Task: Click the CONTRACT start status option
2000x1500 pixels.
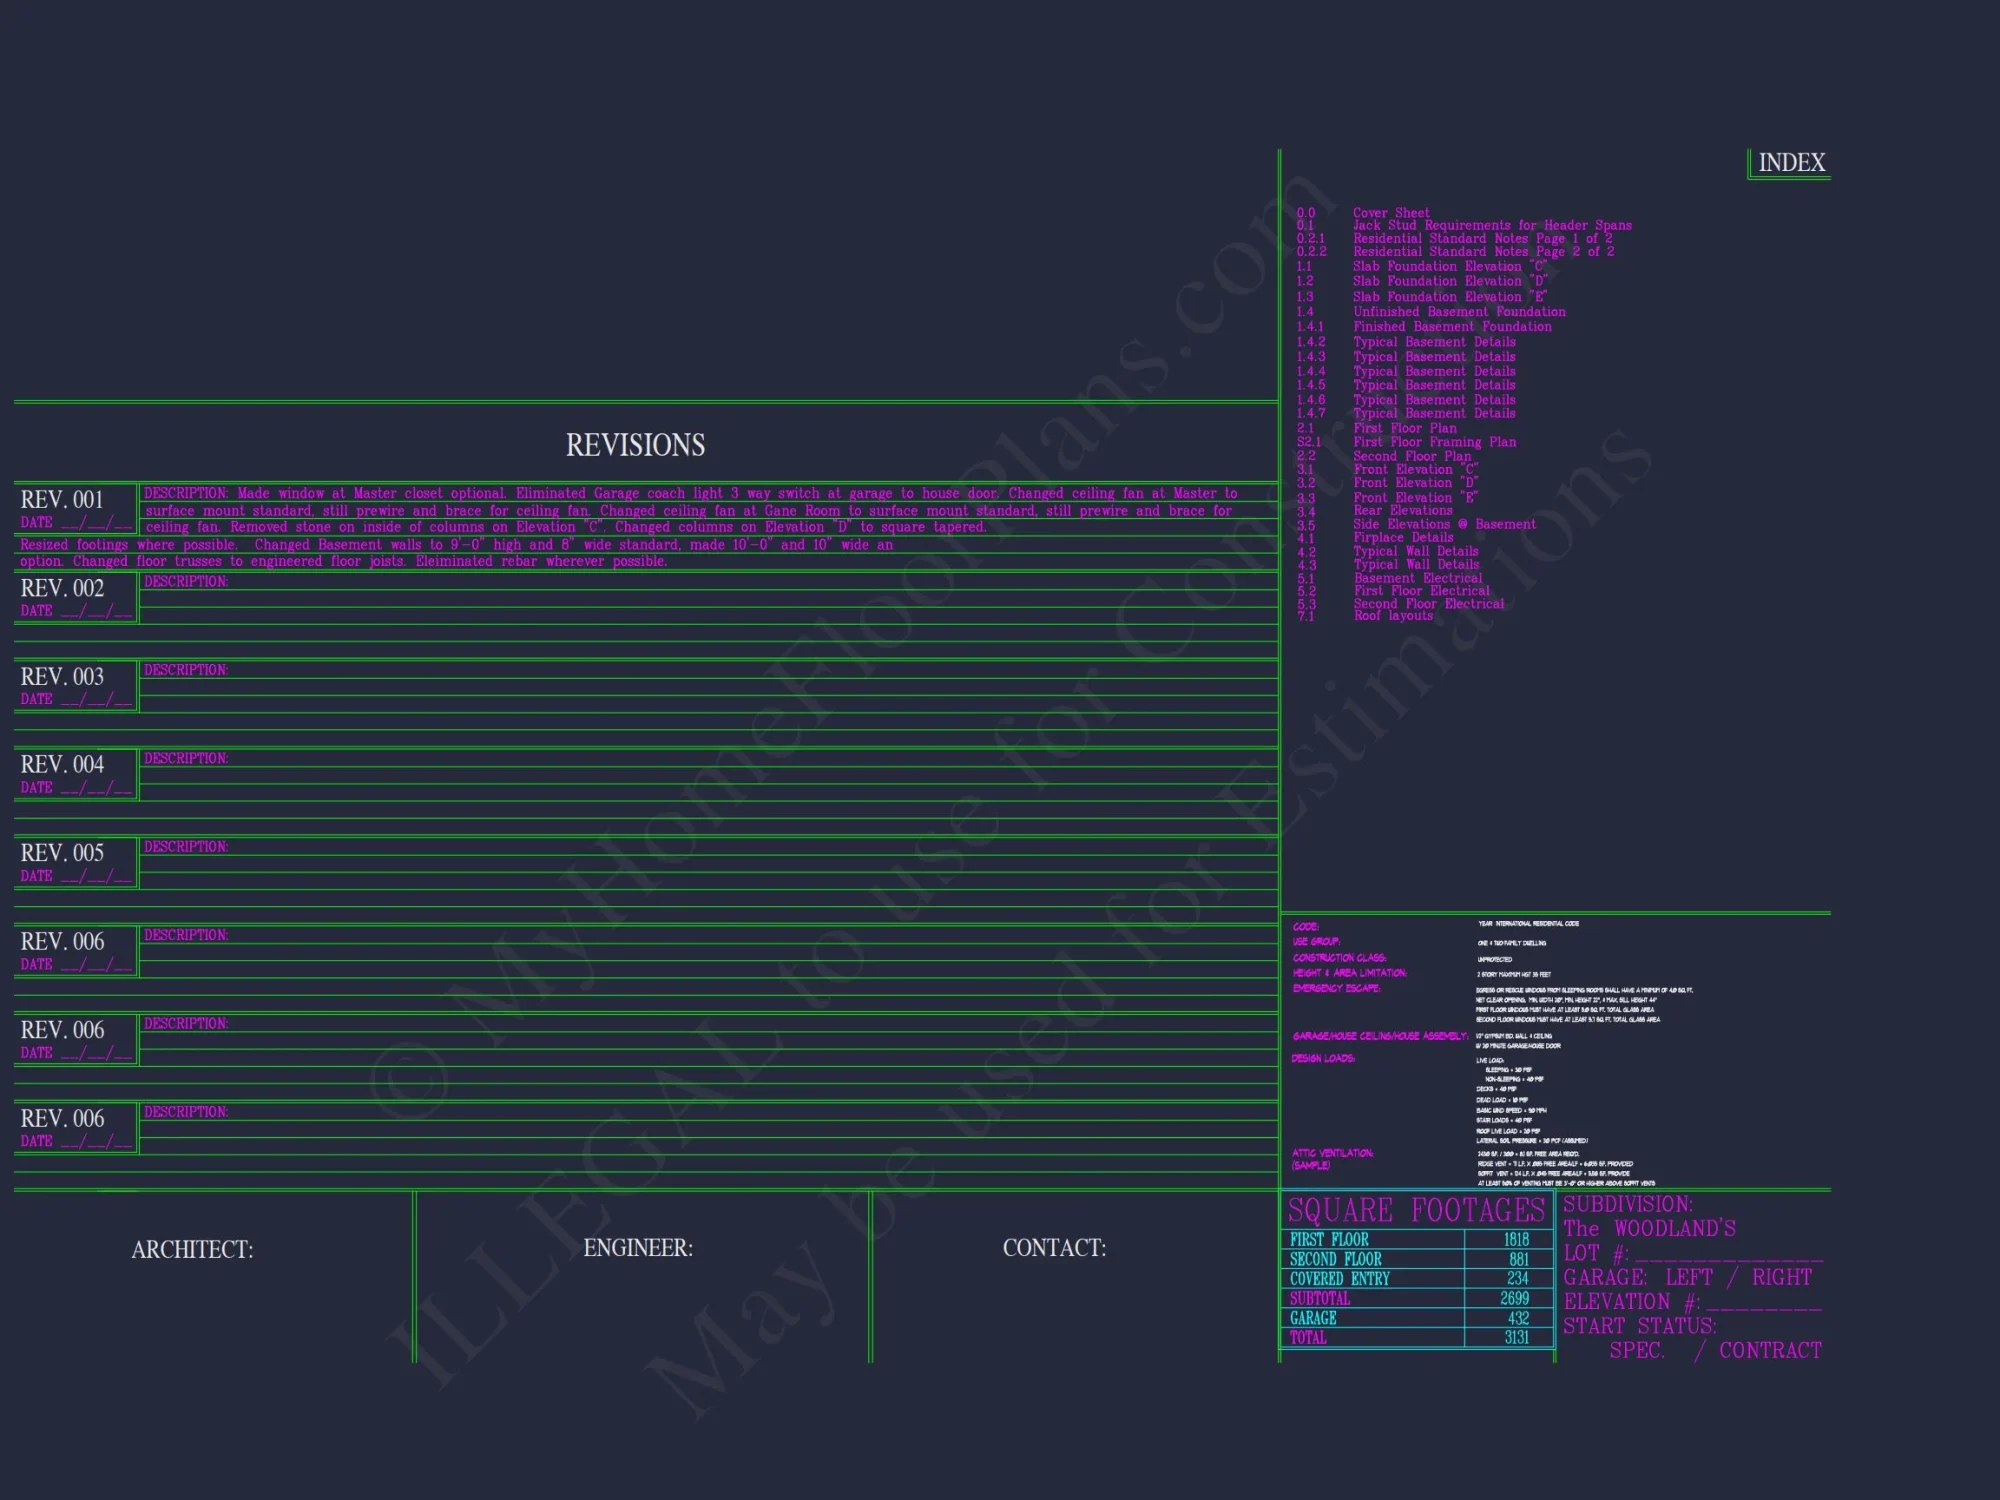Action: [1770, 1351]
